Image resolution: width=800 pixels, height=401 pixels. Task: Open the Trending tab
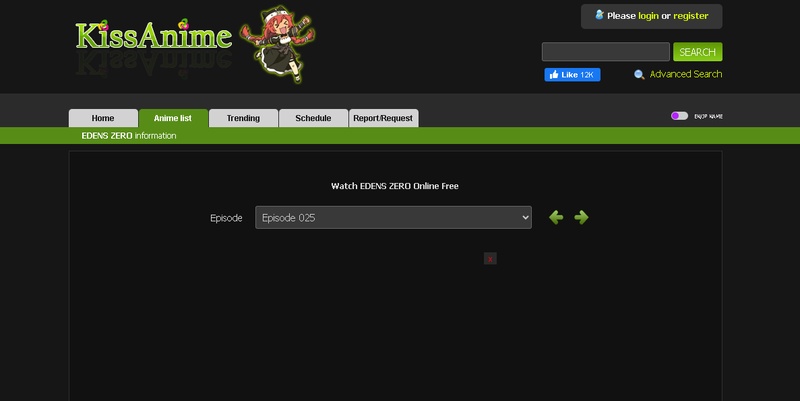point(243,118)
